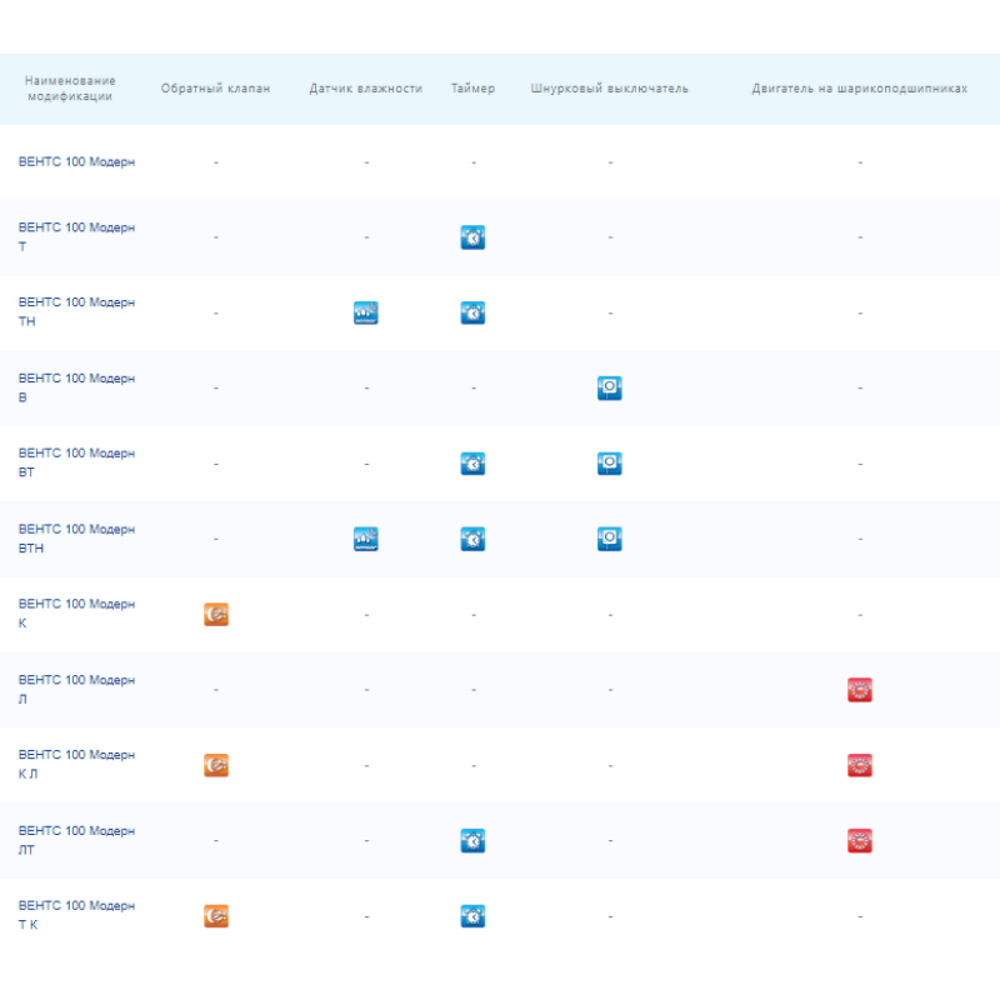1000x1000 pixels.
Task: Click backdraft valve icon in Модерн Т К row
Action: (x=216, y=916)
